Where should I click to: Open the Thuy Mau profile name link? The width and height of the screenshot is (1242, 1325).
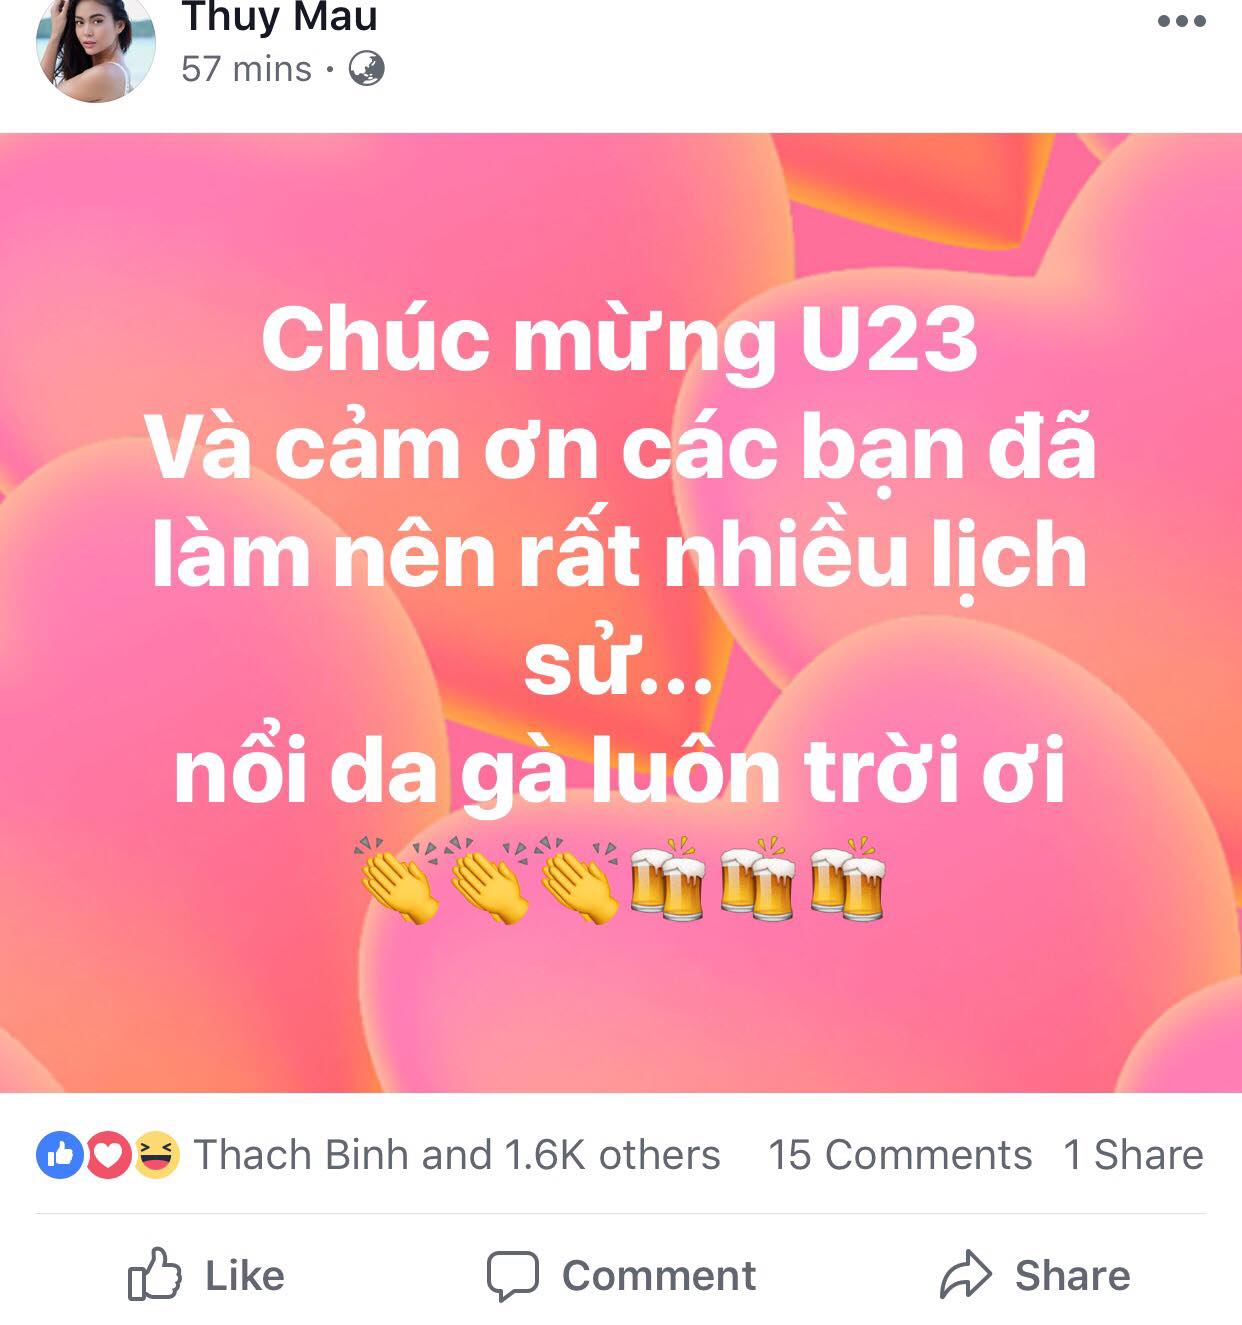click(x=280, y=17)
